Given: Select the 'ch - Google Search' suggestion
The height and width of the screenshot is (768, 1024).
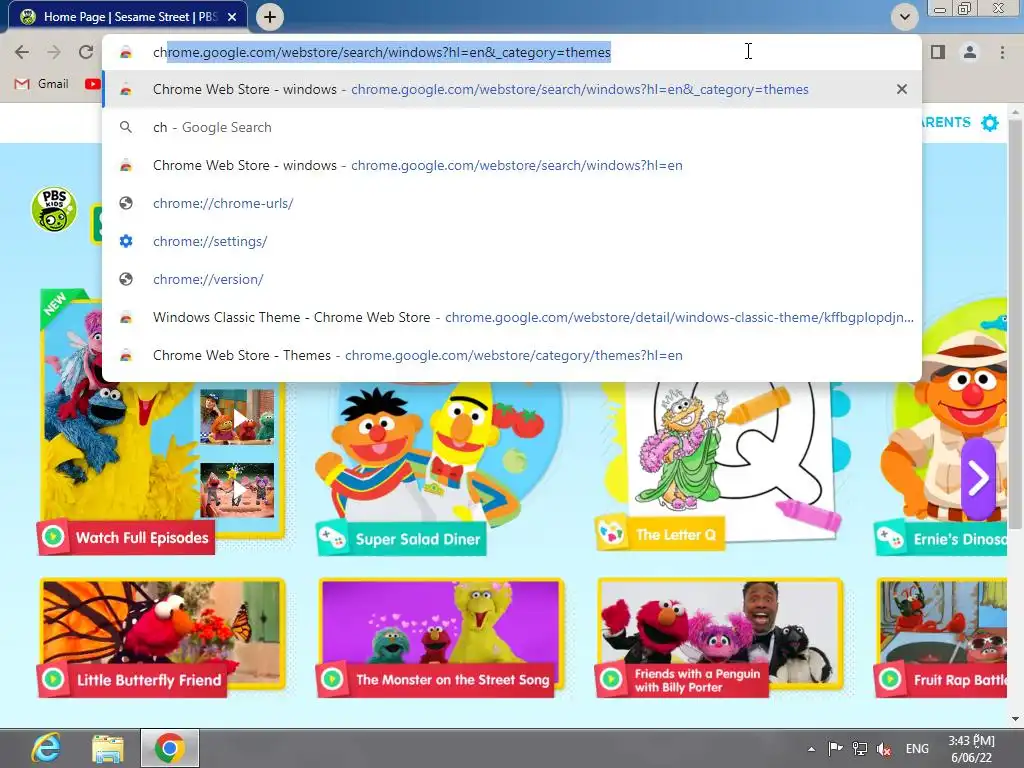Looking at the screenshot, I should tap(512, 127).
